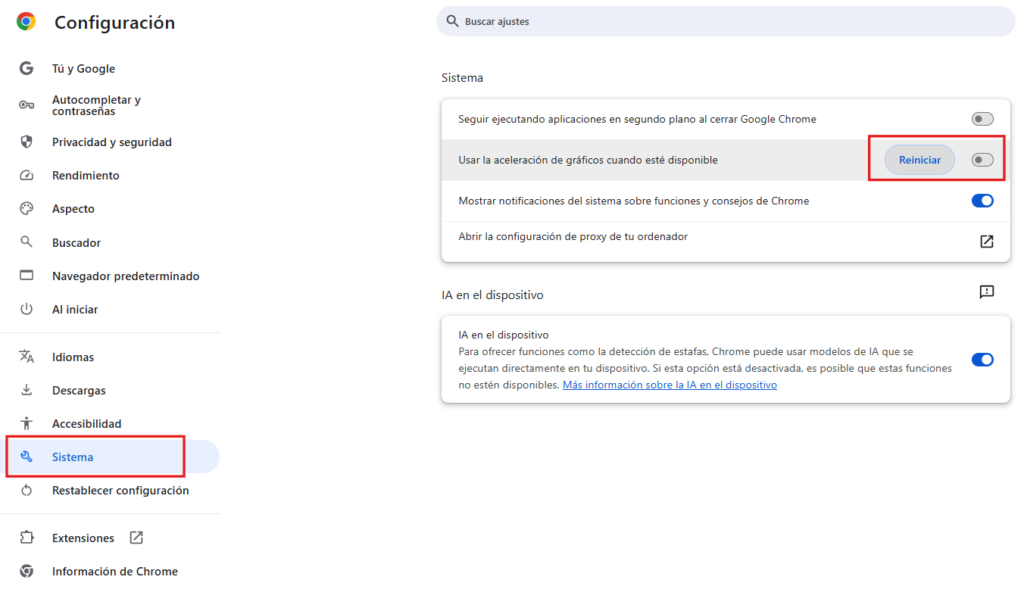
Task: Click the Reiniciar button
Action: click(920, 160)
